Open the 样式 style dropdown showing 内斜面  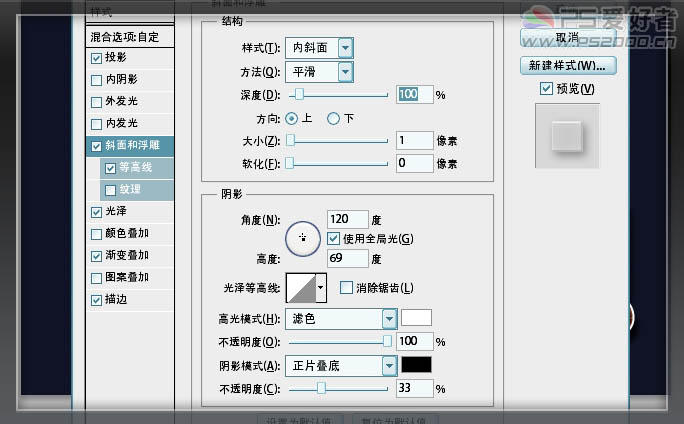click(319, 48)
